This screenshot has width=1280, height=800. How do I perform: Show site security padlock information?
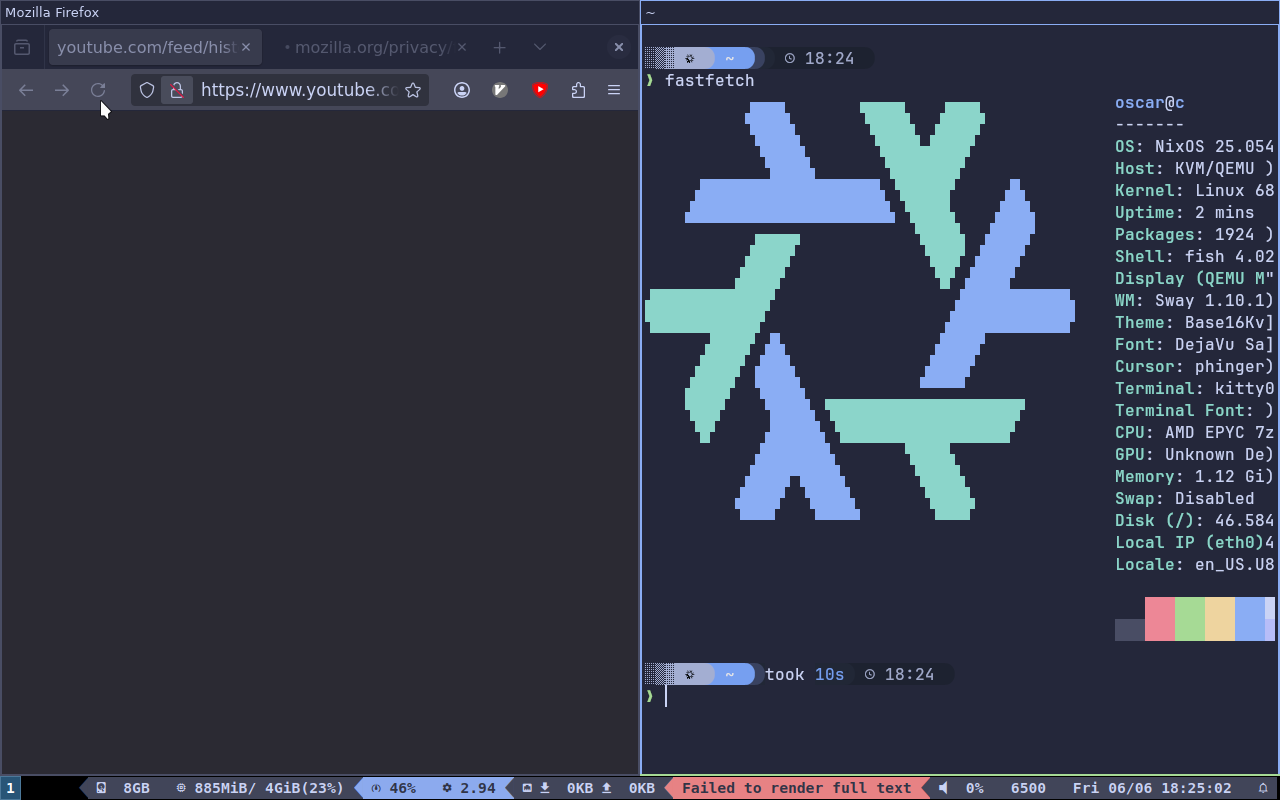pos(176,90)
